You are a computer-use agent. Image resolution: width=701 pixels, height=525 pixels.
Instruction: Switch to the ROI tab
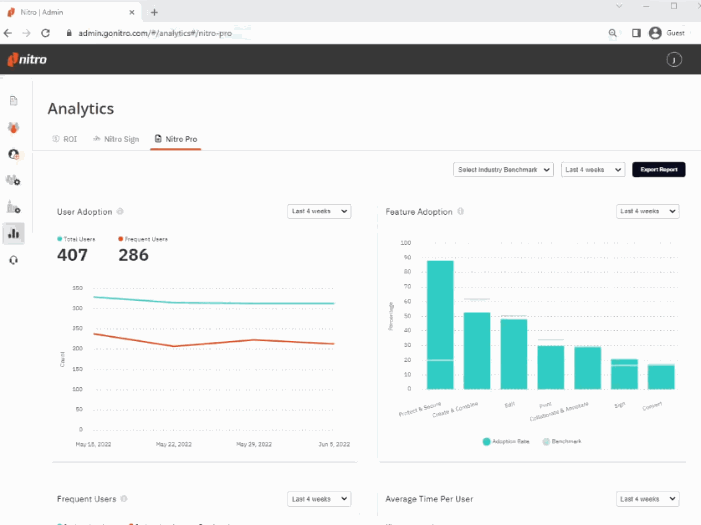pos(65,139)
